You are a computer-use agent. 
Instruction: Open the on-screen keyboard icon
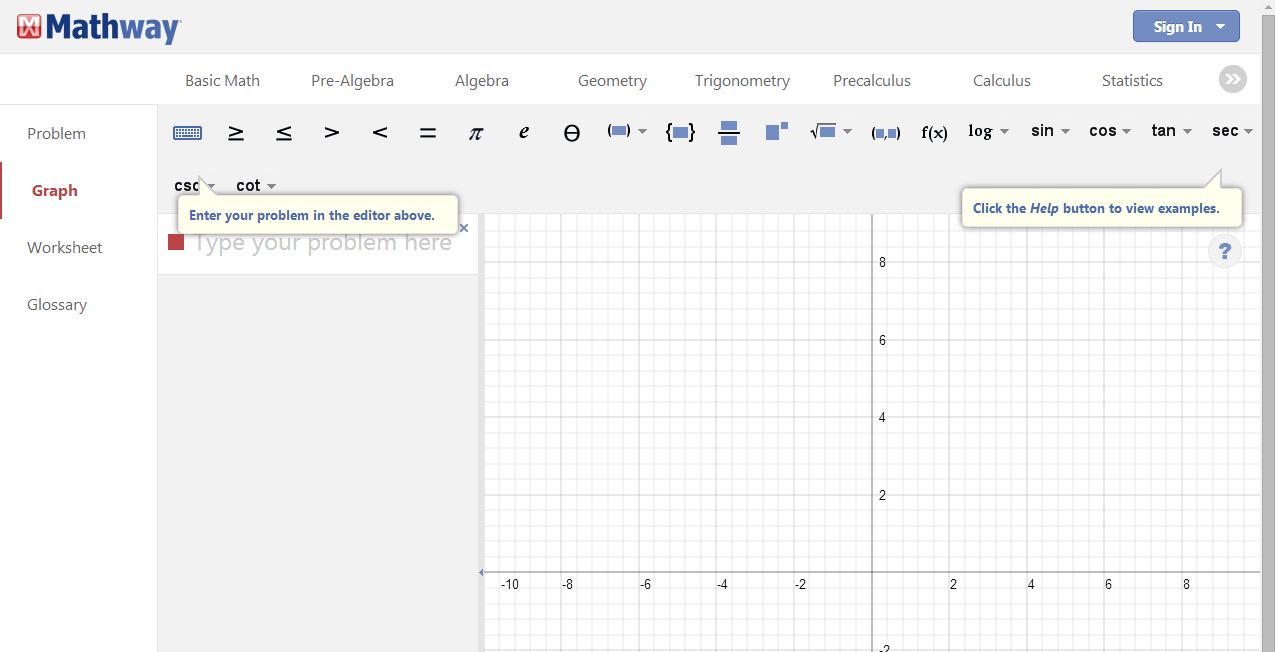pos(187,133)
